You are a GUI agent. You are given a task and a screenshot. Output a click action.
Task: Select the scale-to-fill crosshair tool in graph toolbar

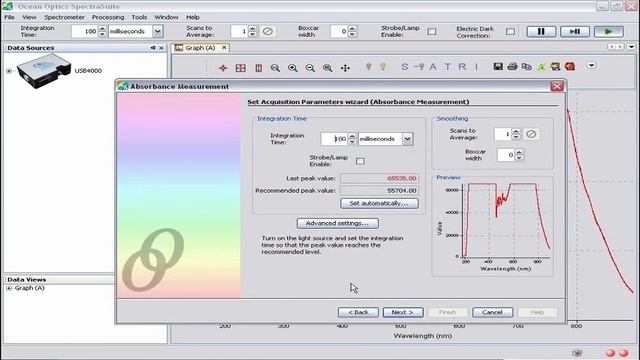click(223, 68)
